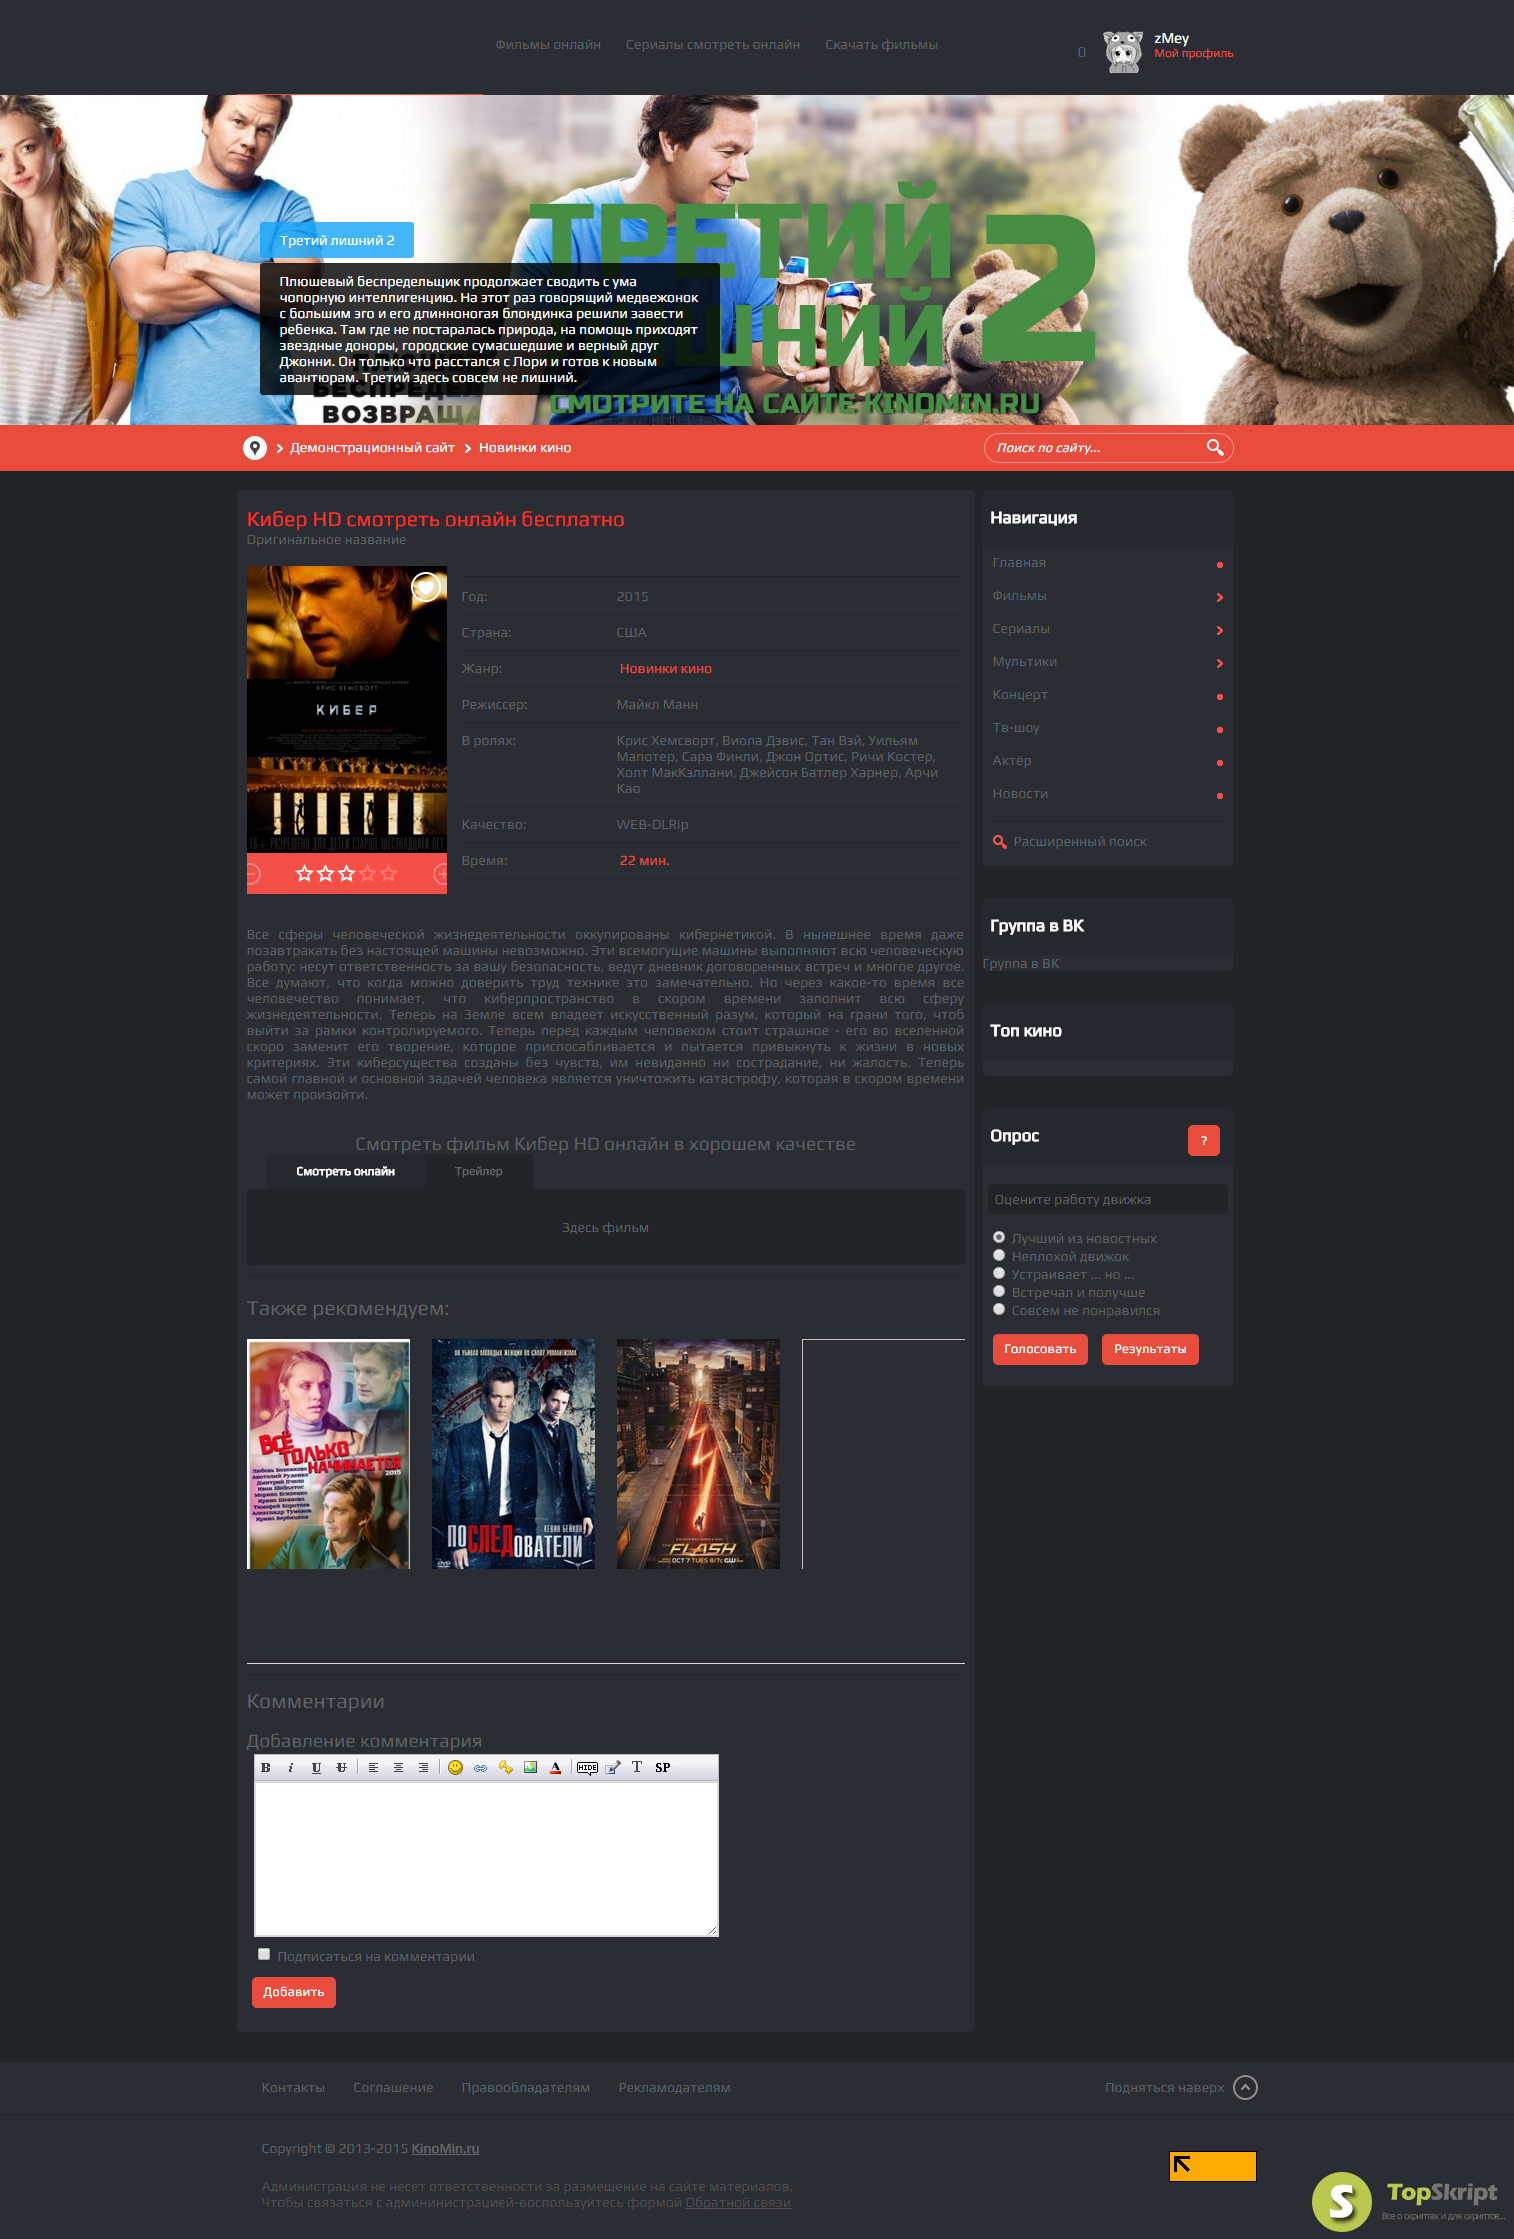Image resolution: width=1514 pixels, height=2239 pixels.
Task: Insert hidden text with HIDE icon
Action: point(587,1768)
